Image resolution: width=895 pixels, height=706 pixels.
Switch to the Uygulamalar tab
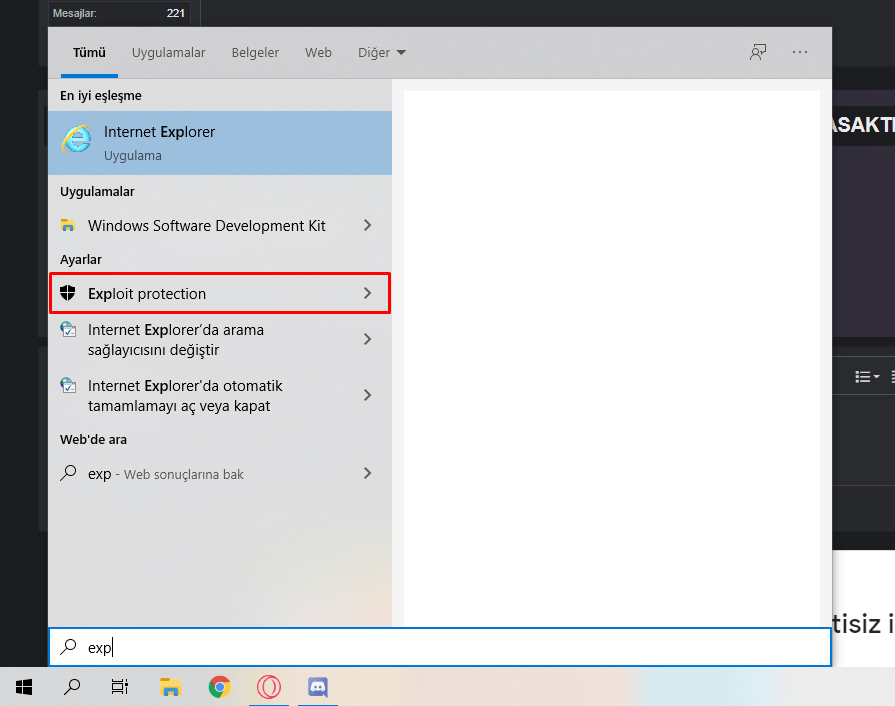(168, 53)
